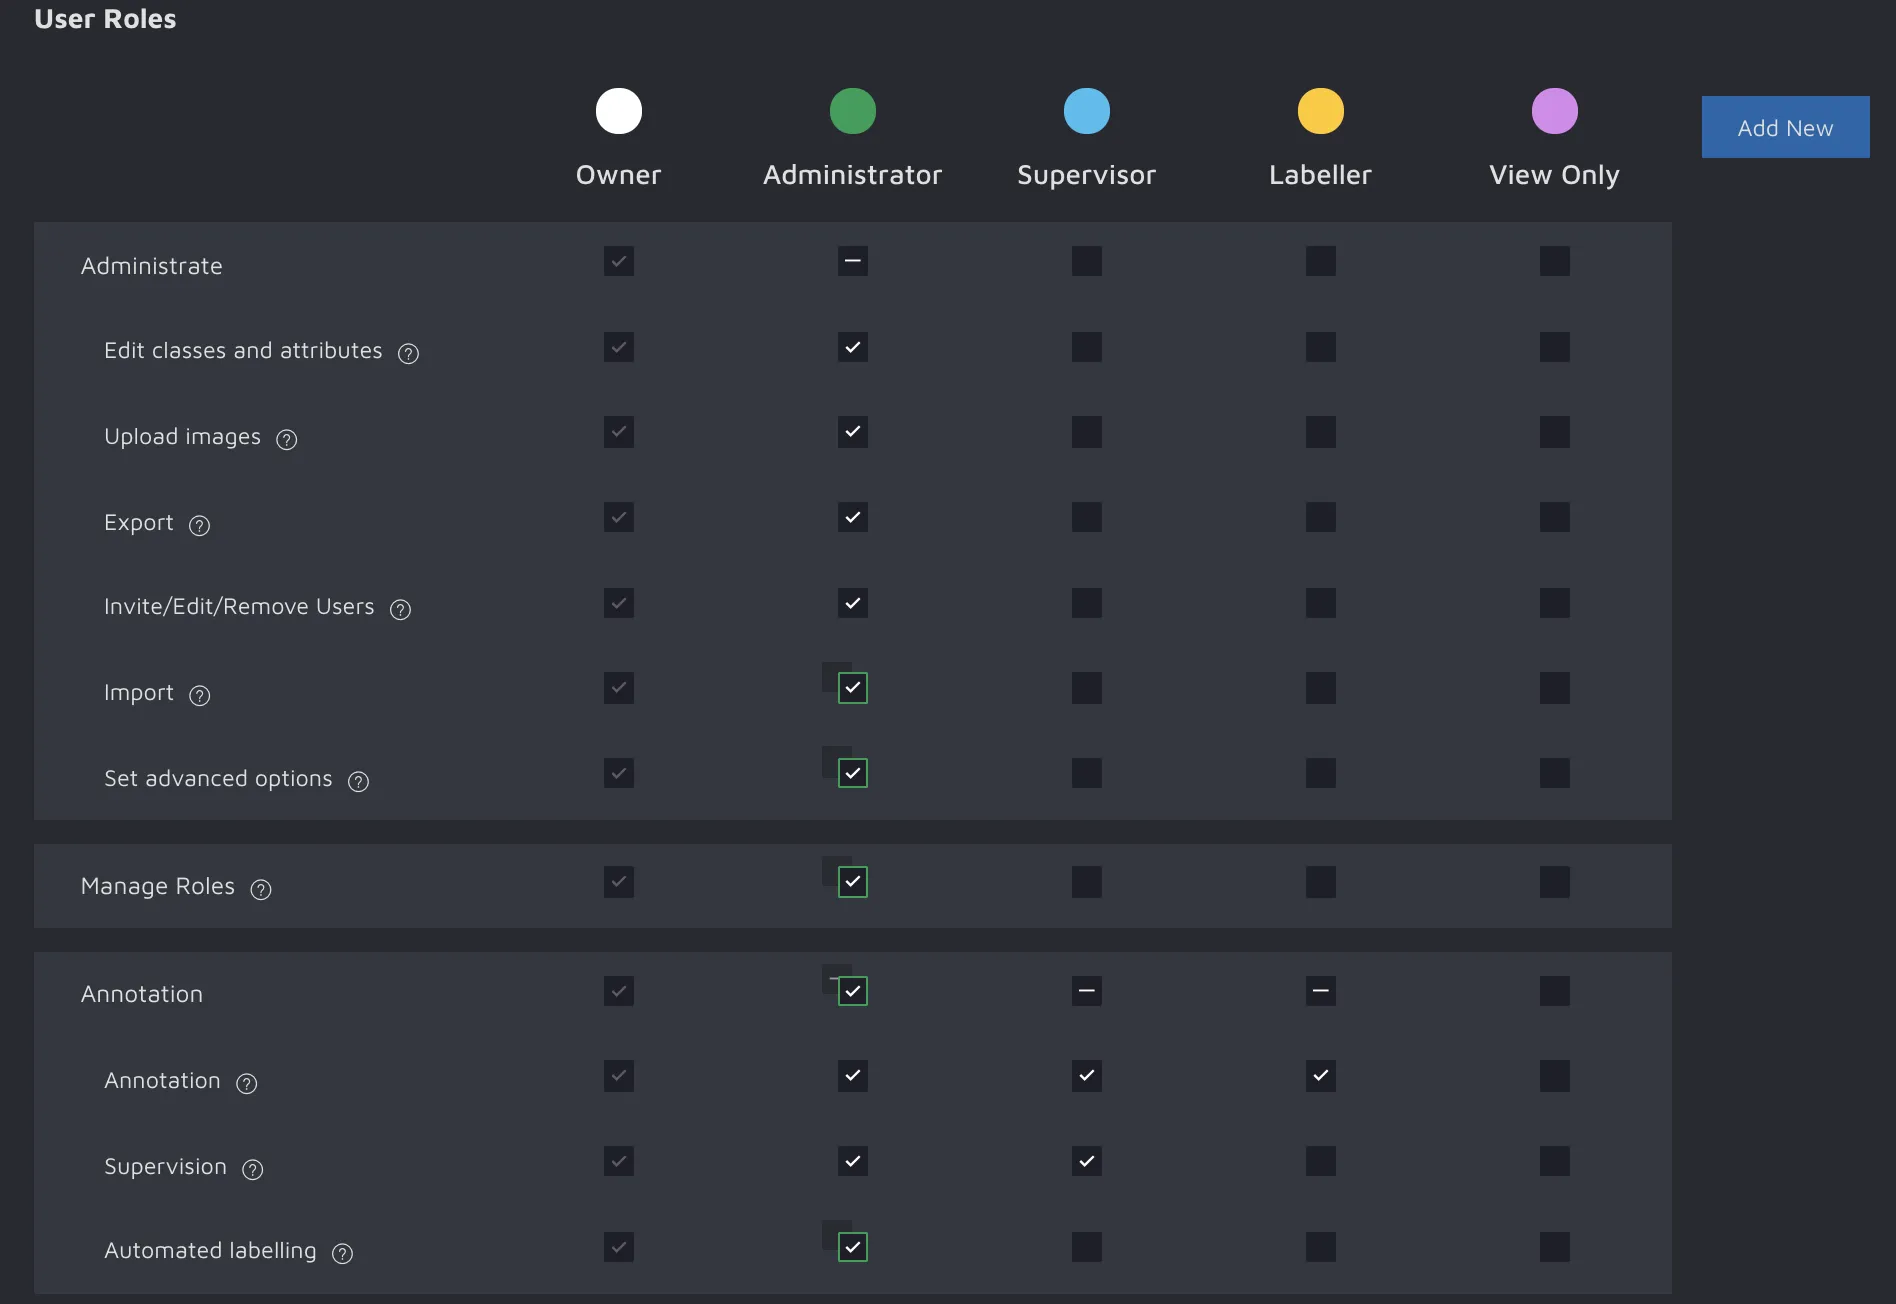Select the Supervisor role heading
This screenshot has height=1304, width=1896.
coord(1086,175)
